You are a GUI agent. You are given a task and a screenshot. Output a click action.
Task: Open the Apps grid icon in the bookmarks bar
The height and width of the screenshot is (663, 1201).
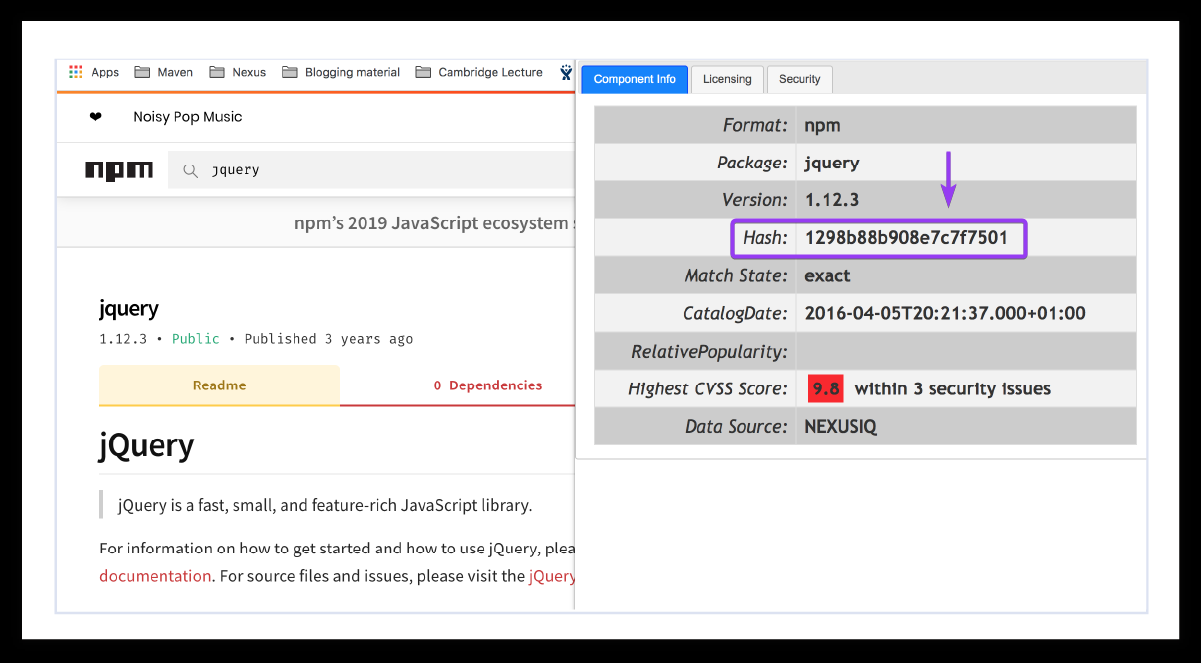tap(76, 71)
